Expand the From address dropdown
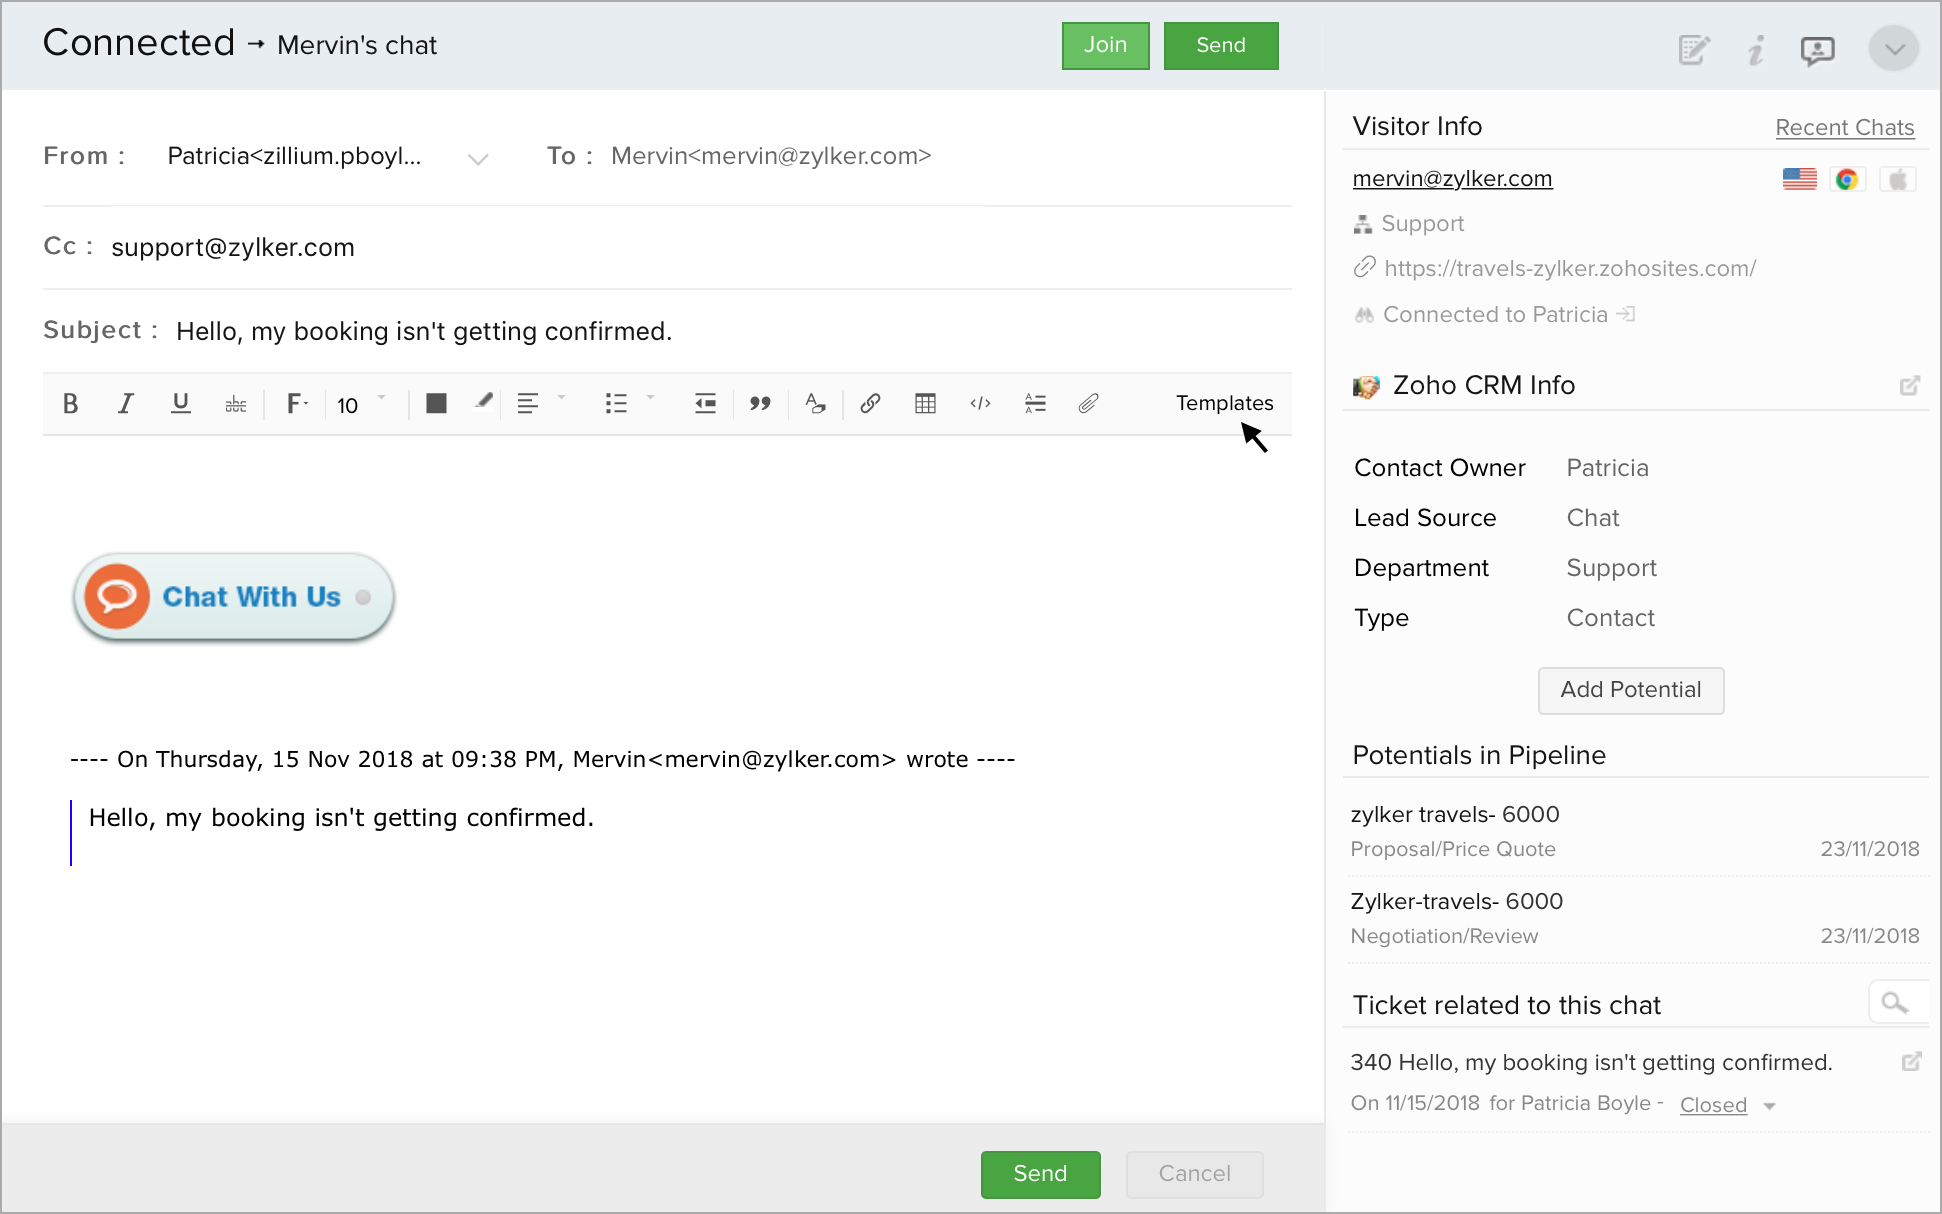This screenshot has width=1942, height=1214. [x=478, y=158]
